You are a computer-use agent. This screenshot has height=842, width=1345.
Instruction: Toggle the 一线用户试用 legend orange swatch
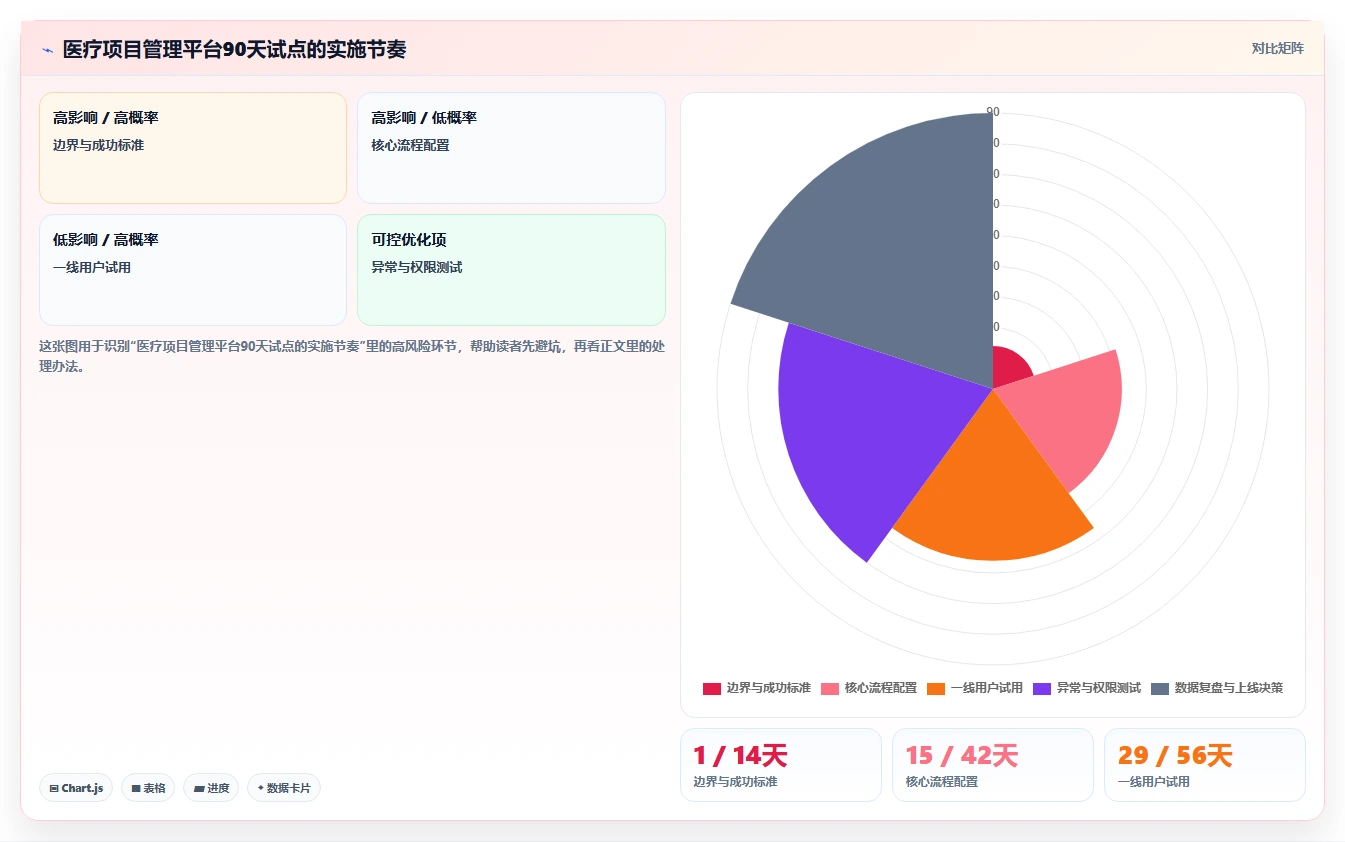tap(936, 688)
